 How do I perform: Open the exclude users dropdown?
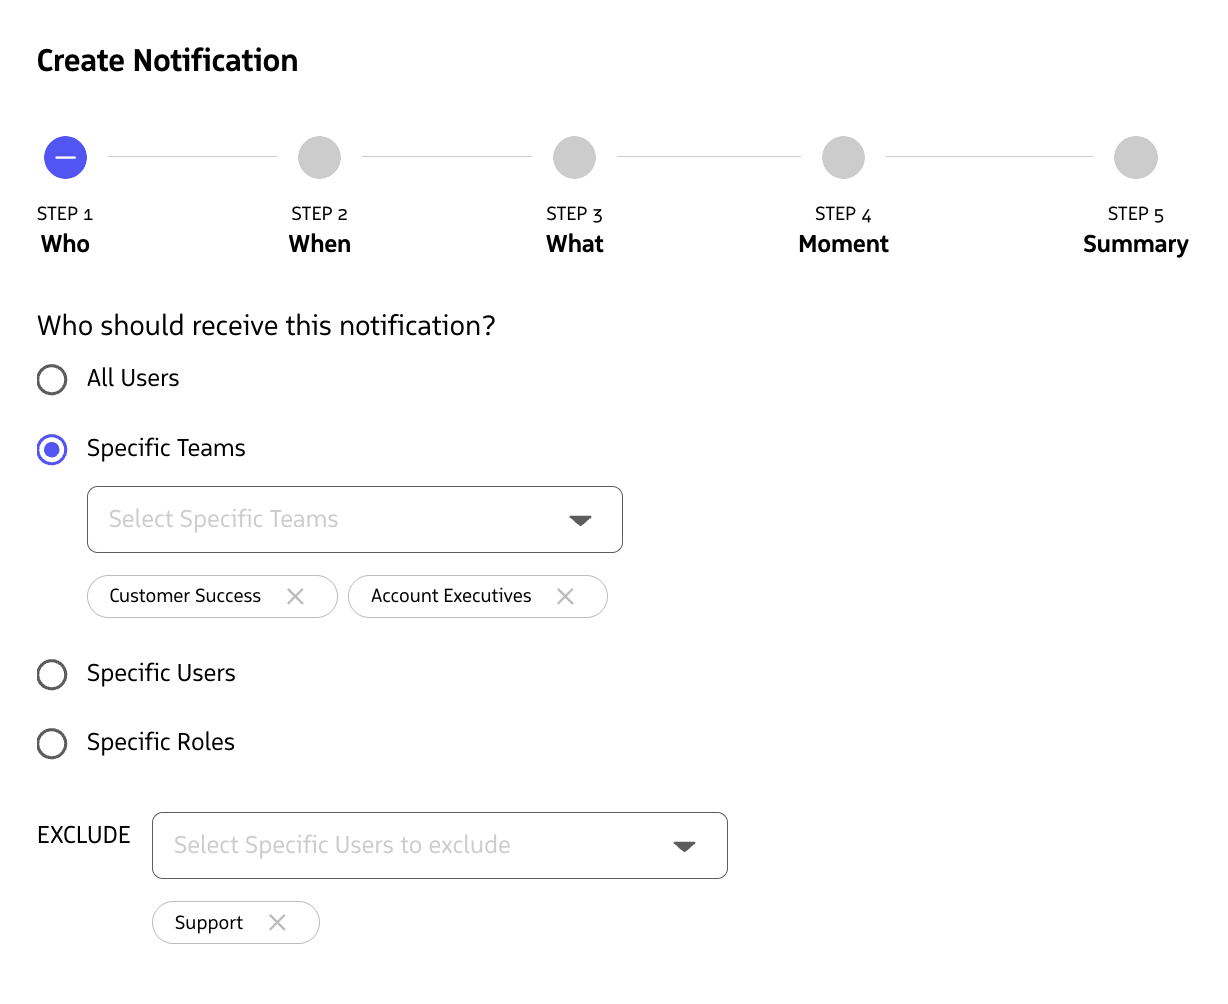click(x=439, y=845)
